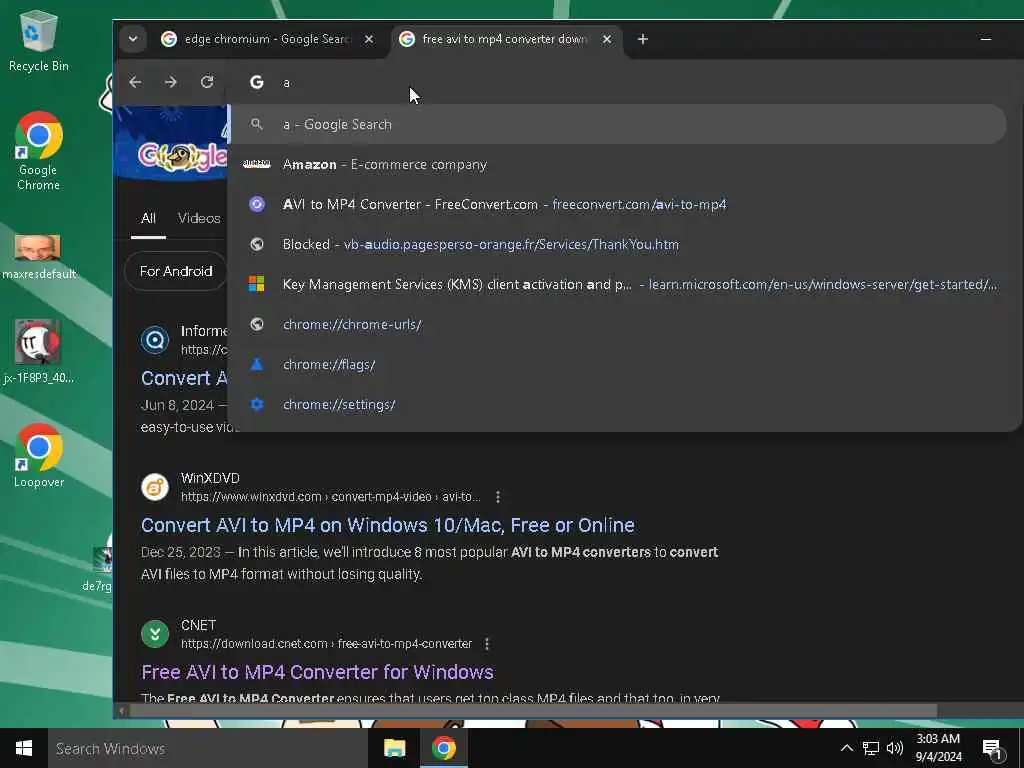Click the Microsoft logo icon in suggestions
The image size is (1024, 768).
pyautogui.click(x=257, y=284)
